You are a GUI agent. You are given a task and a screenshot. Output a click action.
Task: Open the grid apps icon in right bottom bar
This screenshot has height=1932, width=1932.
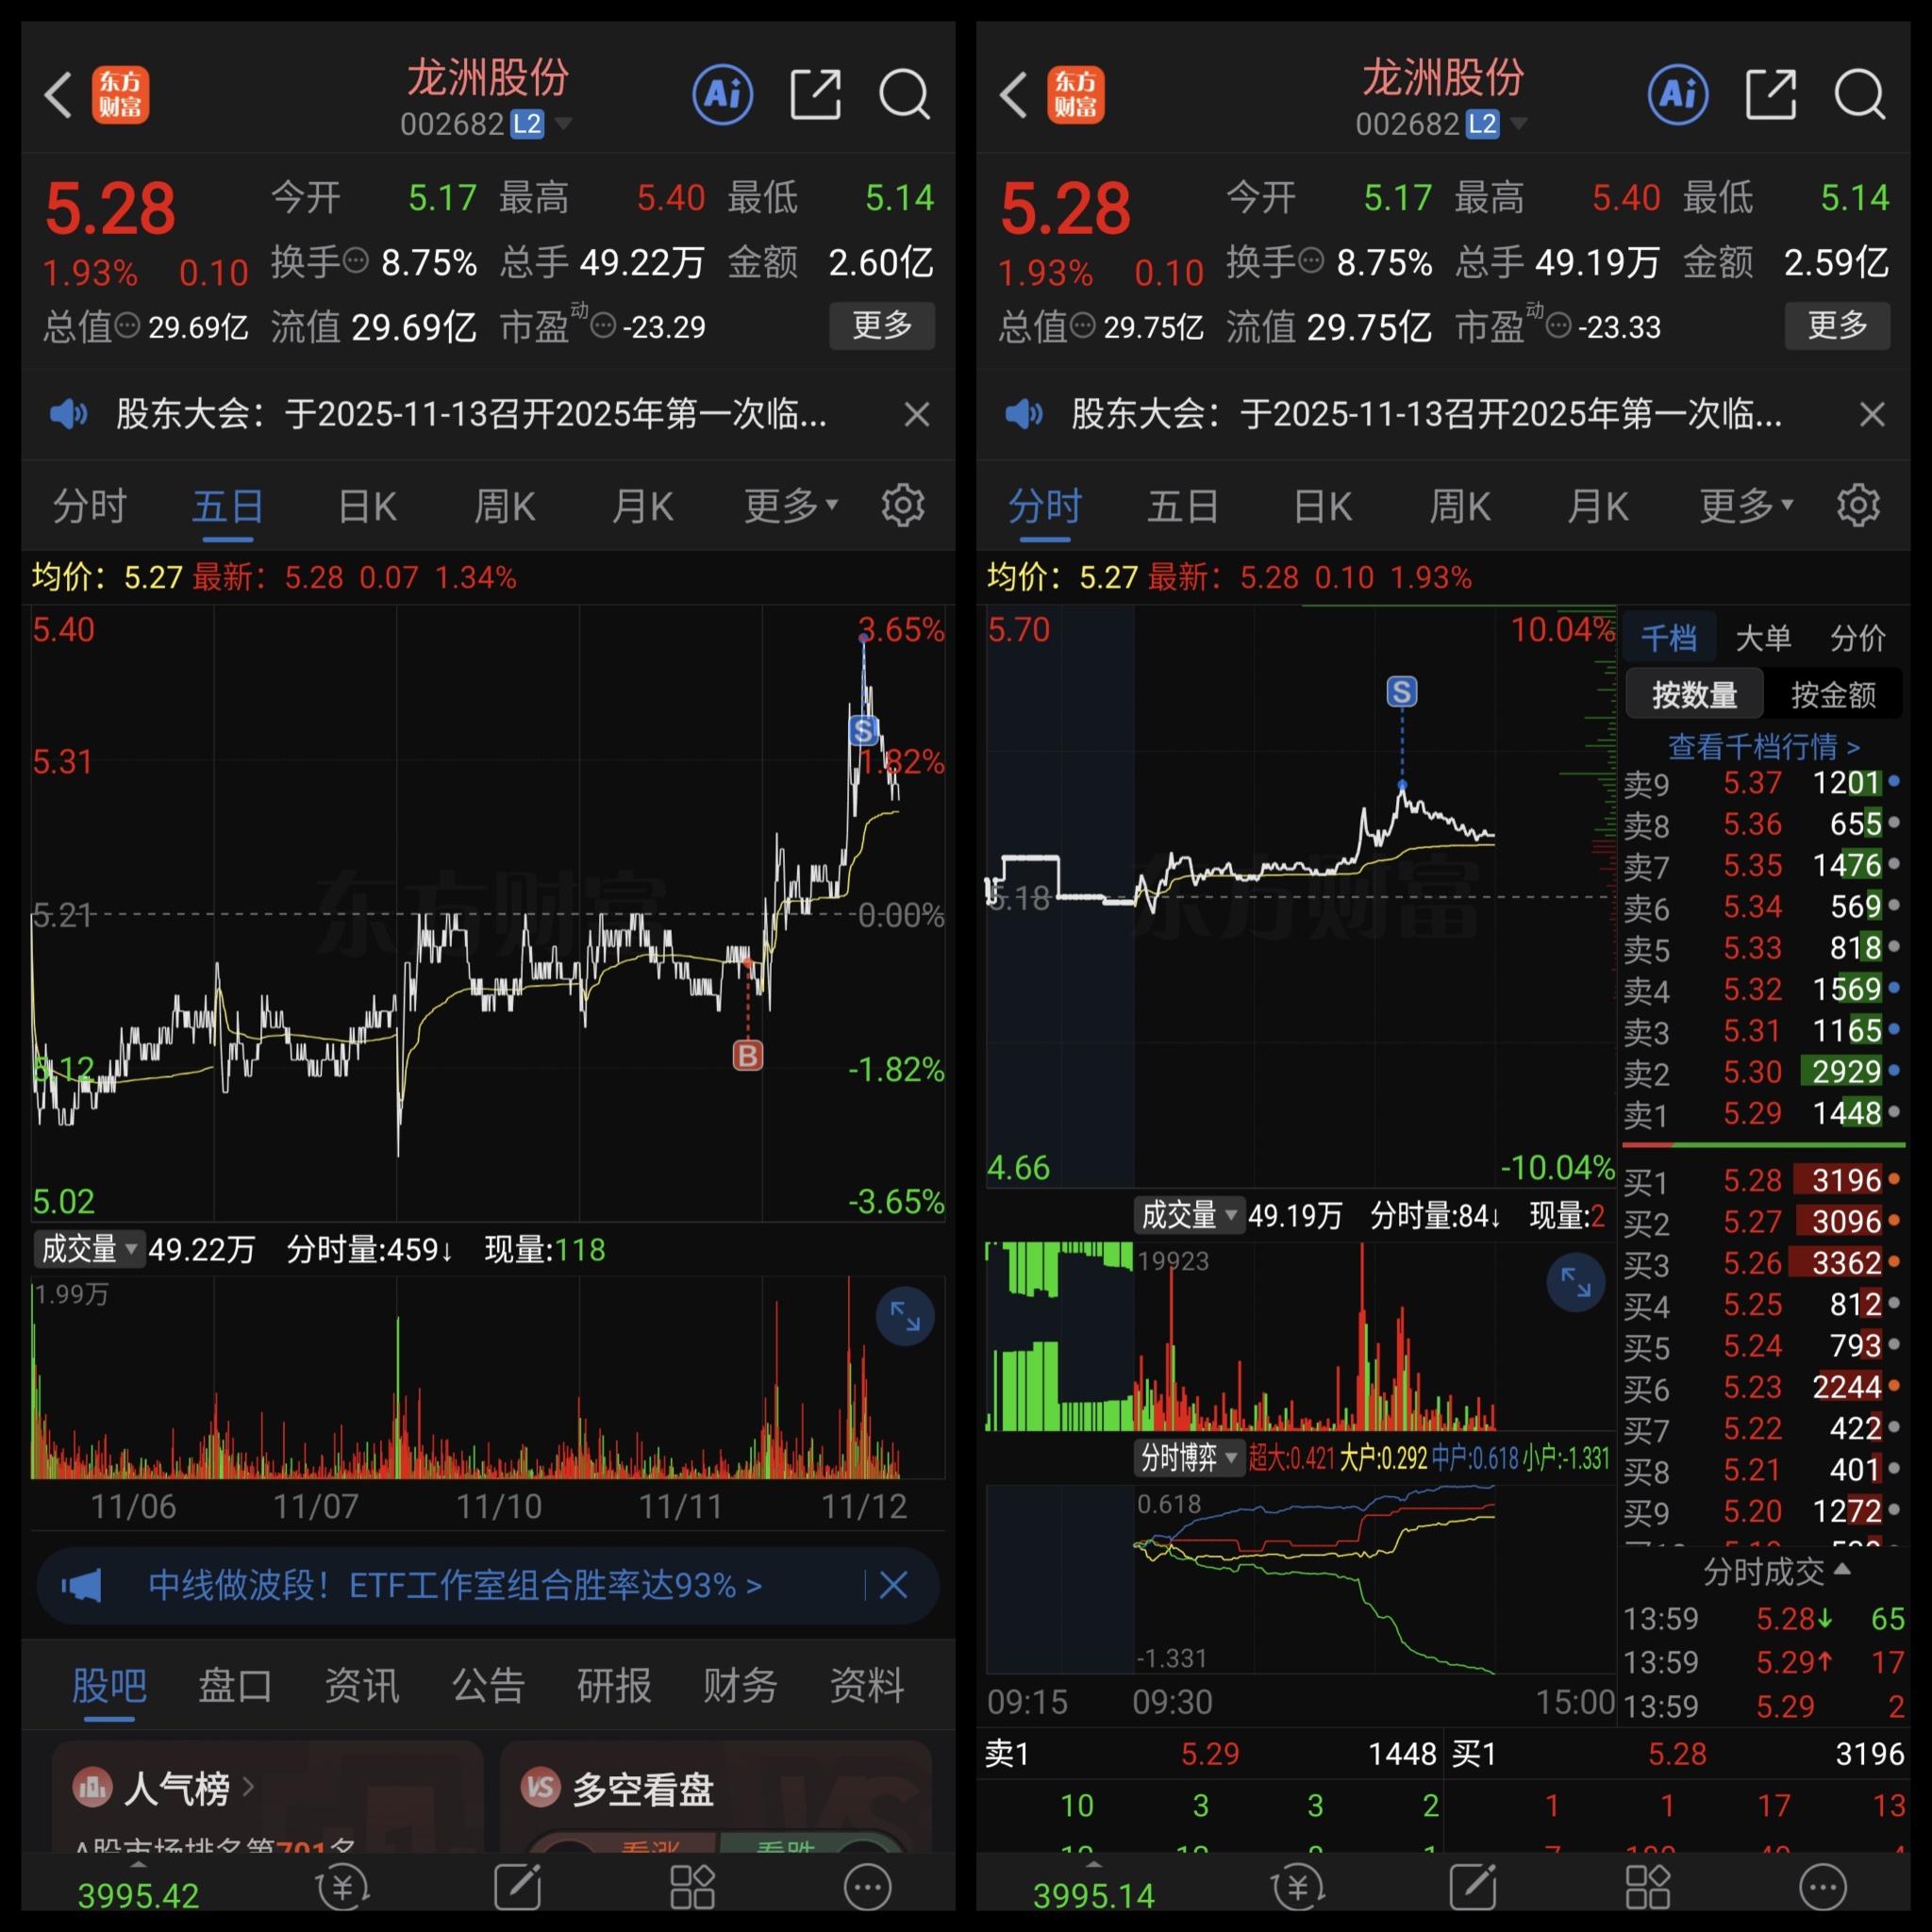coord(1648,1887)
